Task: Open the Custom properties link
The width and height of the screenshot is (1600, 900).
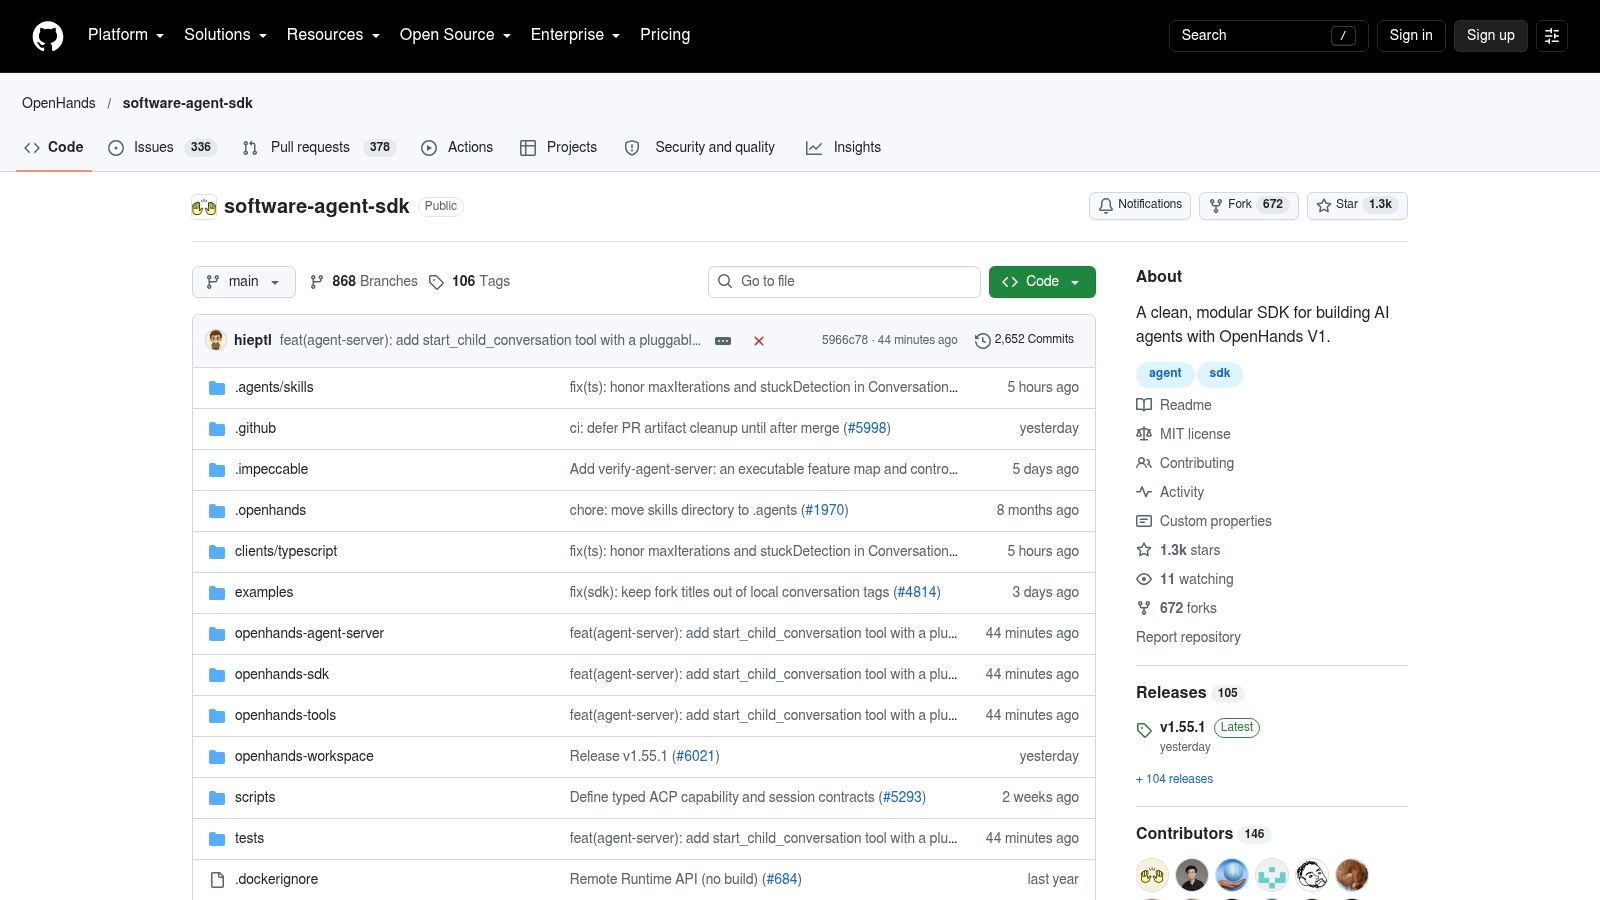Action: pos(1204,521)
